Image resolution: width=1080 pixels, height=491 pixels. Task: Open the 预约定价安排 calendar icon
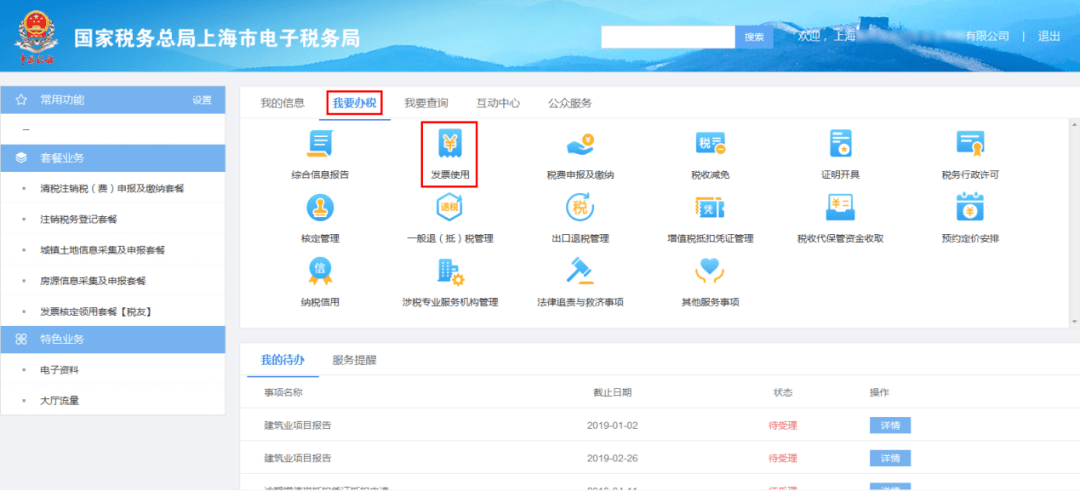[970, 207]
